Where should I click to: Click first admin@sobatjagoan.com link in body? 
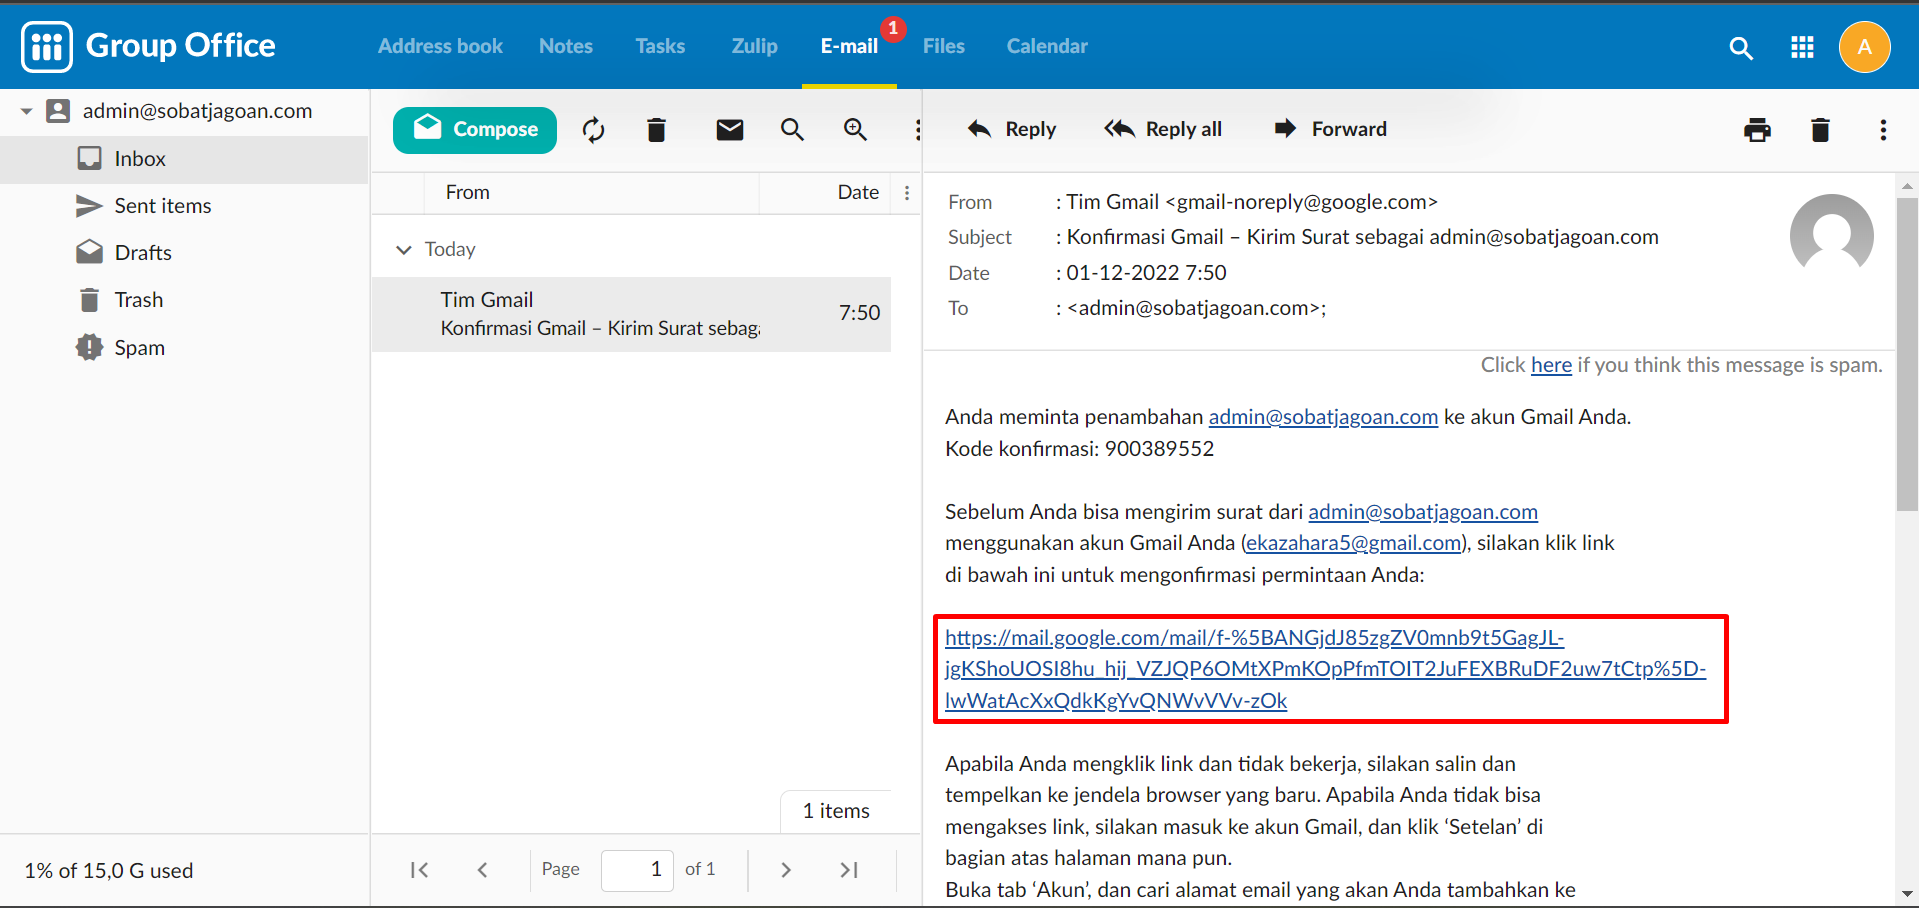[1323, 417]
